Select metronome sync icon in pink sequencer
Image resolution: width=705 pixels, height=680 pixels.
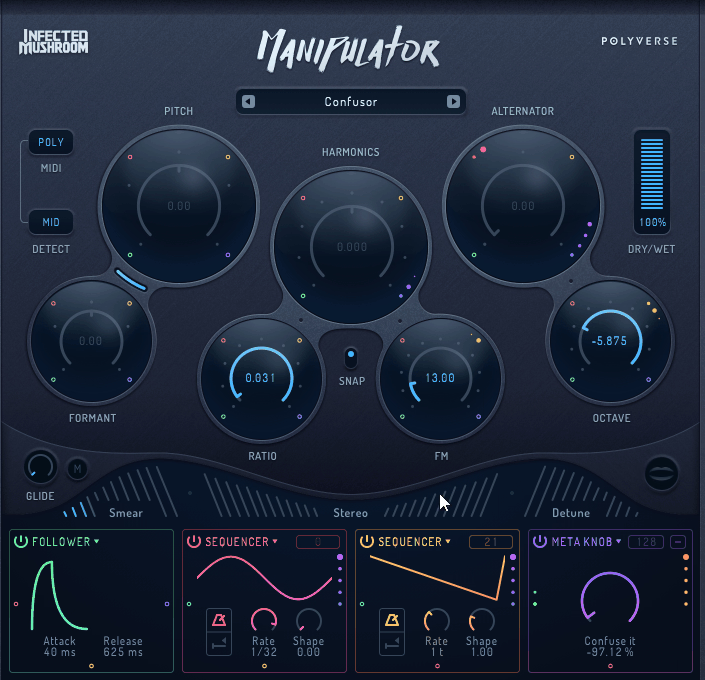tap(220, 622)
